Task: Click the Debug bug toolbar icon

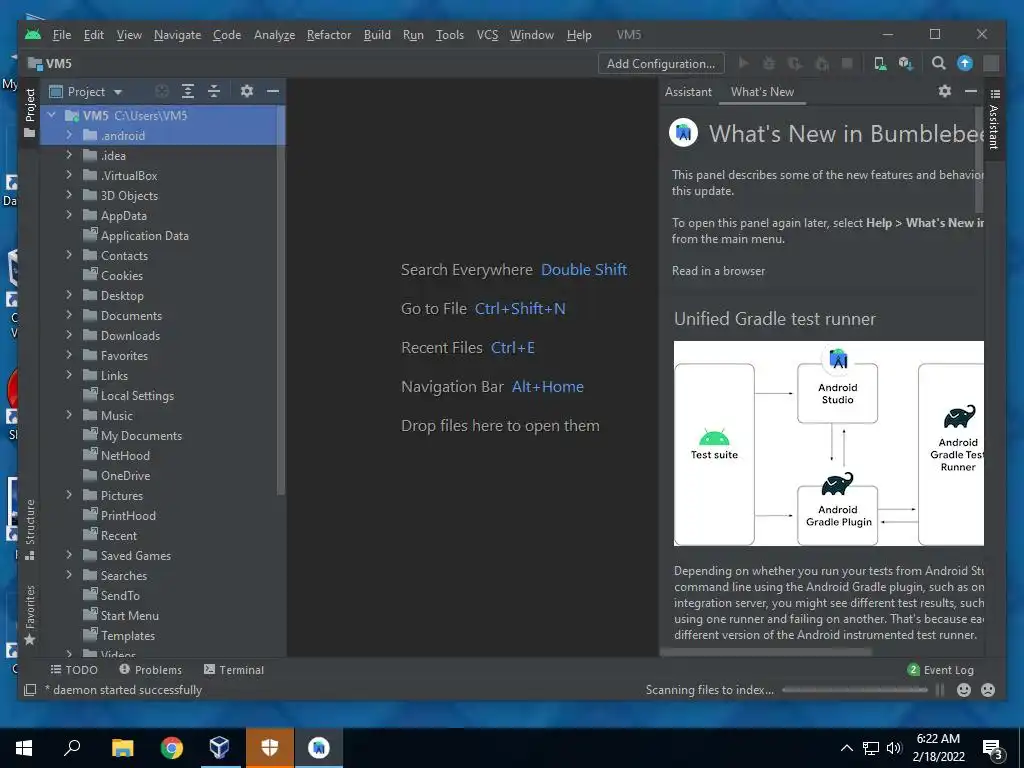Action: (769, 63)
